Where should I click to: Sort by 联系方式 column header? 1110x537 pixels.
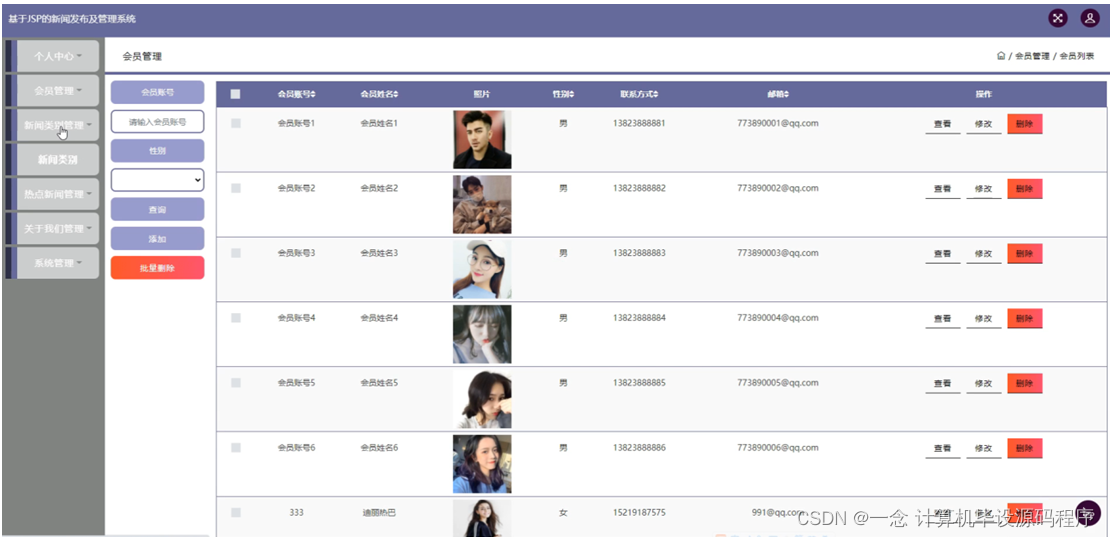(639, 94)
